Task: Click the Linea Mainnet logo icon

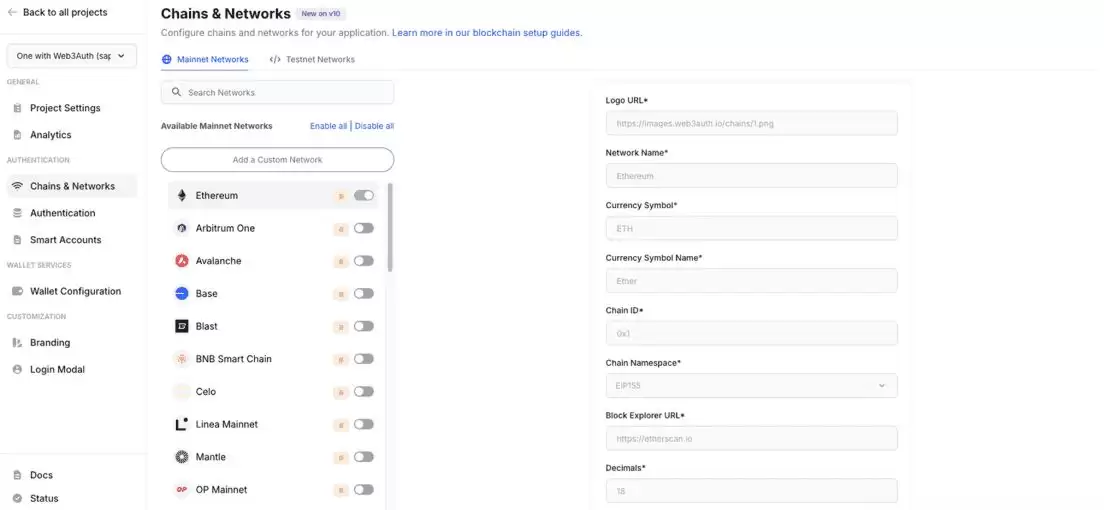Action: [x=182, y=424]
